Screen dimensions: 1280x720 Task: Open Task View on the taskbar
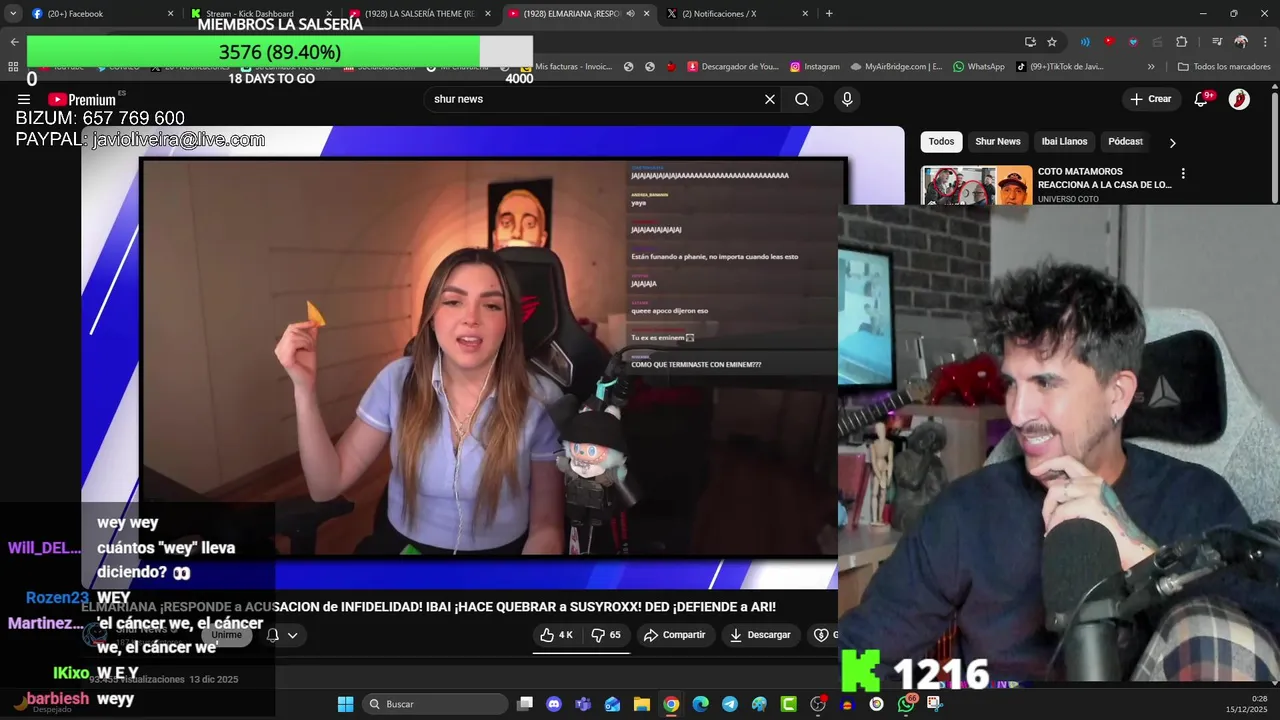coord(525,704)
